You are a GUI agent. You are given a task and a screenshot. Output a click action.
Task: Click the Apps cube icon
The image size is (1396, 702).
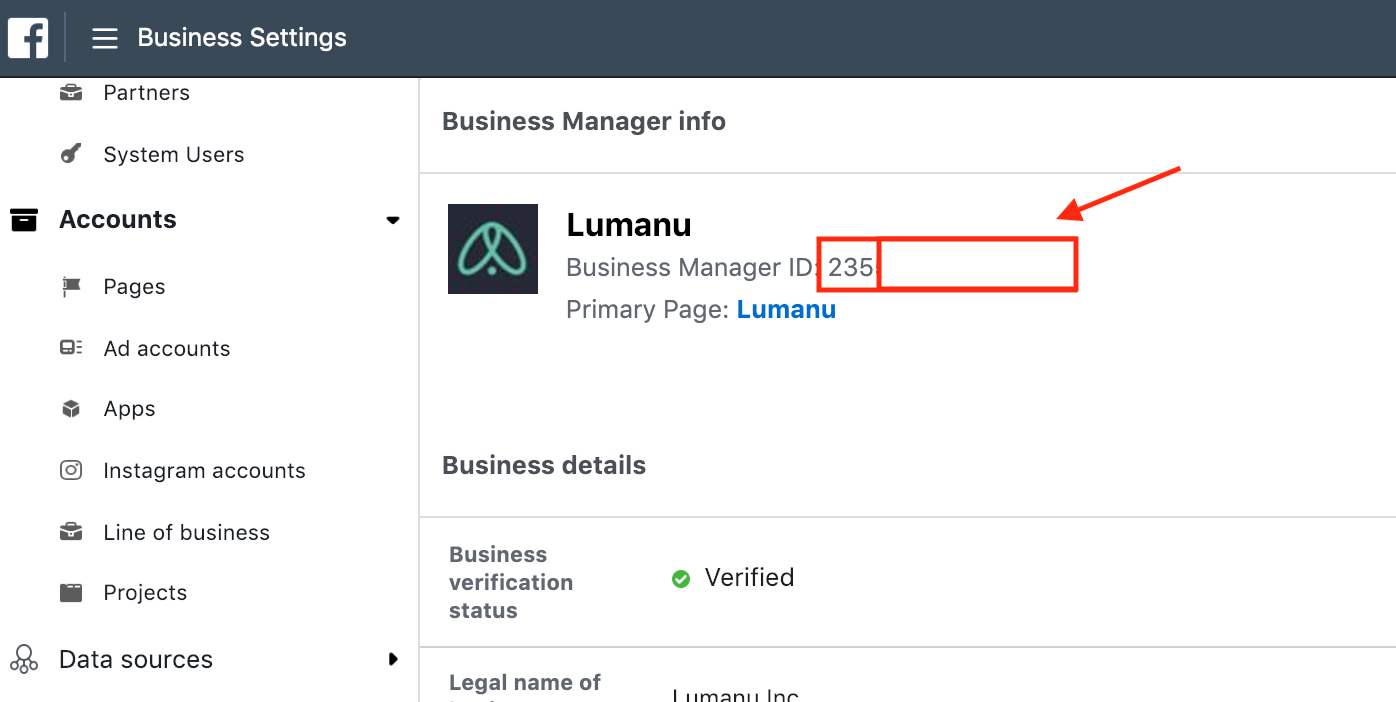coord(71,409)
